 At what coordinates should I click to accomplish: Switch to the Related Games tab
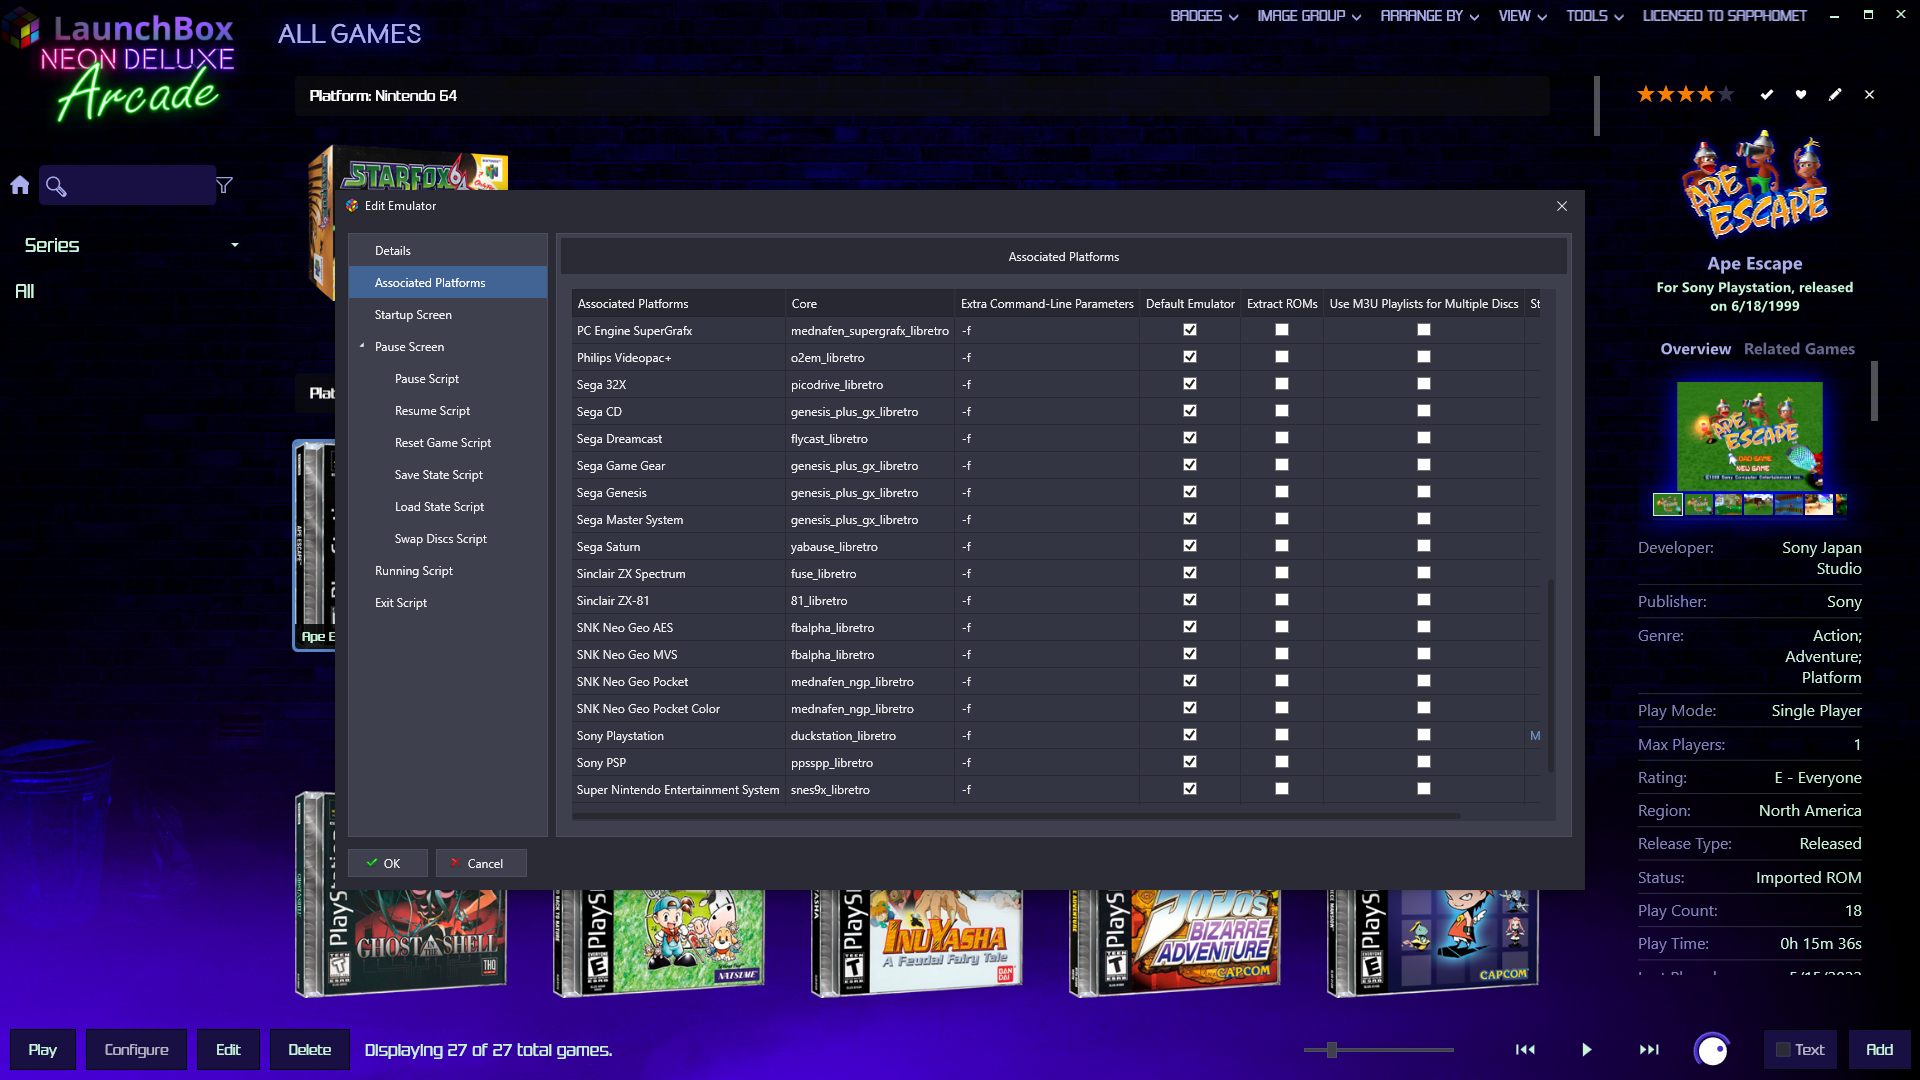[1799, 349]
